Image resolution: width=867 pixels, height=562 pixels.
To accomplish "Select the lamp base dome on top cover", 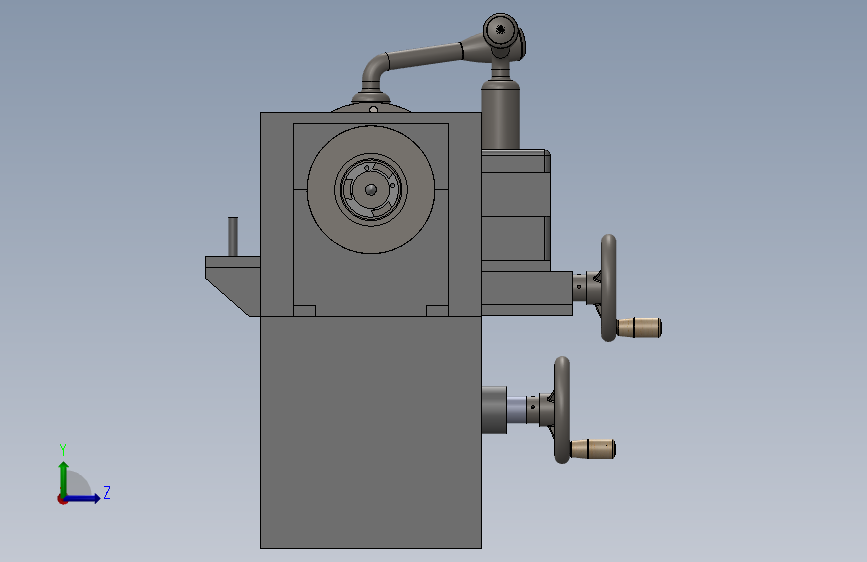I will [x=372, y=105].
